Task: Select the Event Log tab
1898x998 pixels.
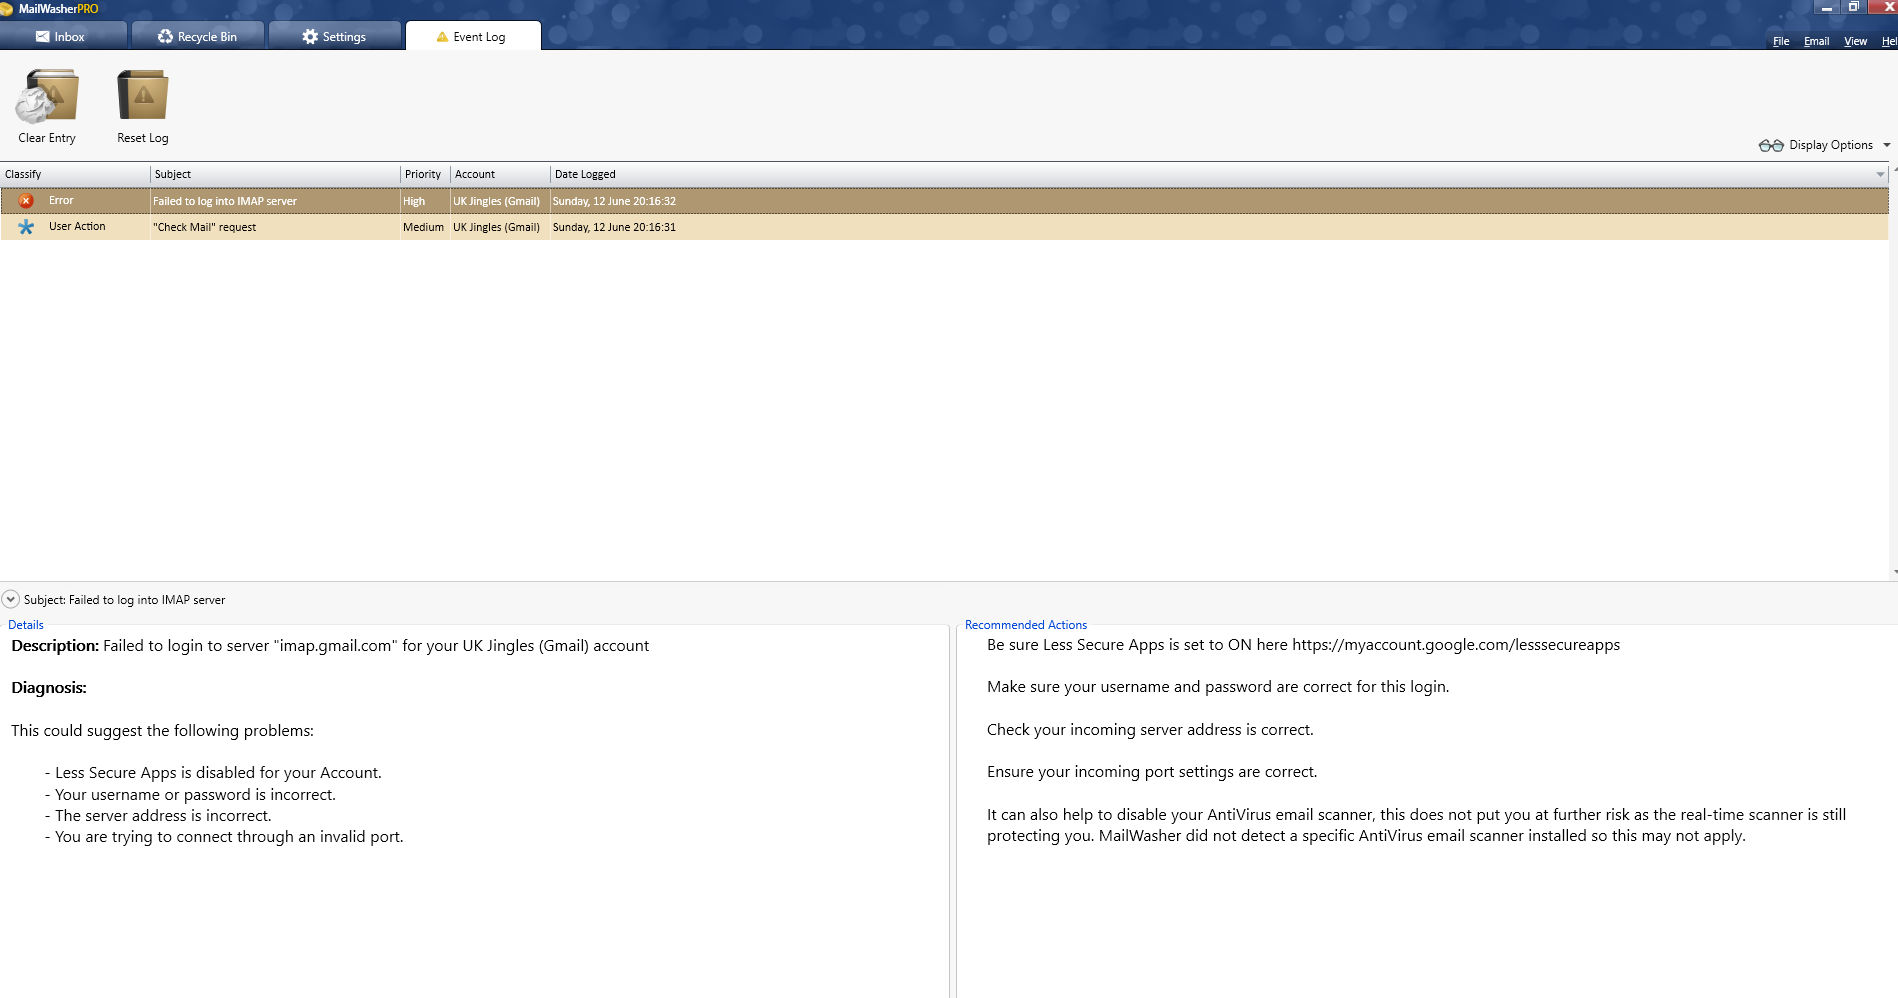Action: coord(473,36)
